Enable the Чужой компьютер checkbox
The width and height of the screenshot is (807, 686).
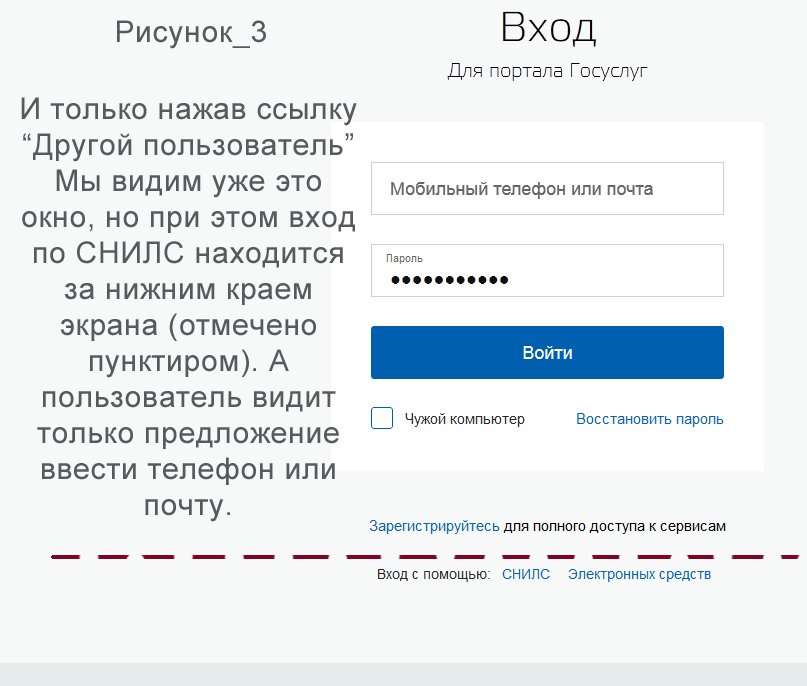(x=382, y=419)
